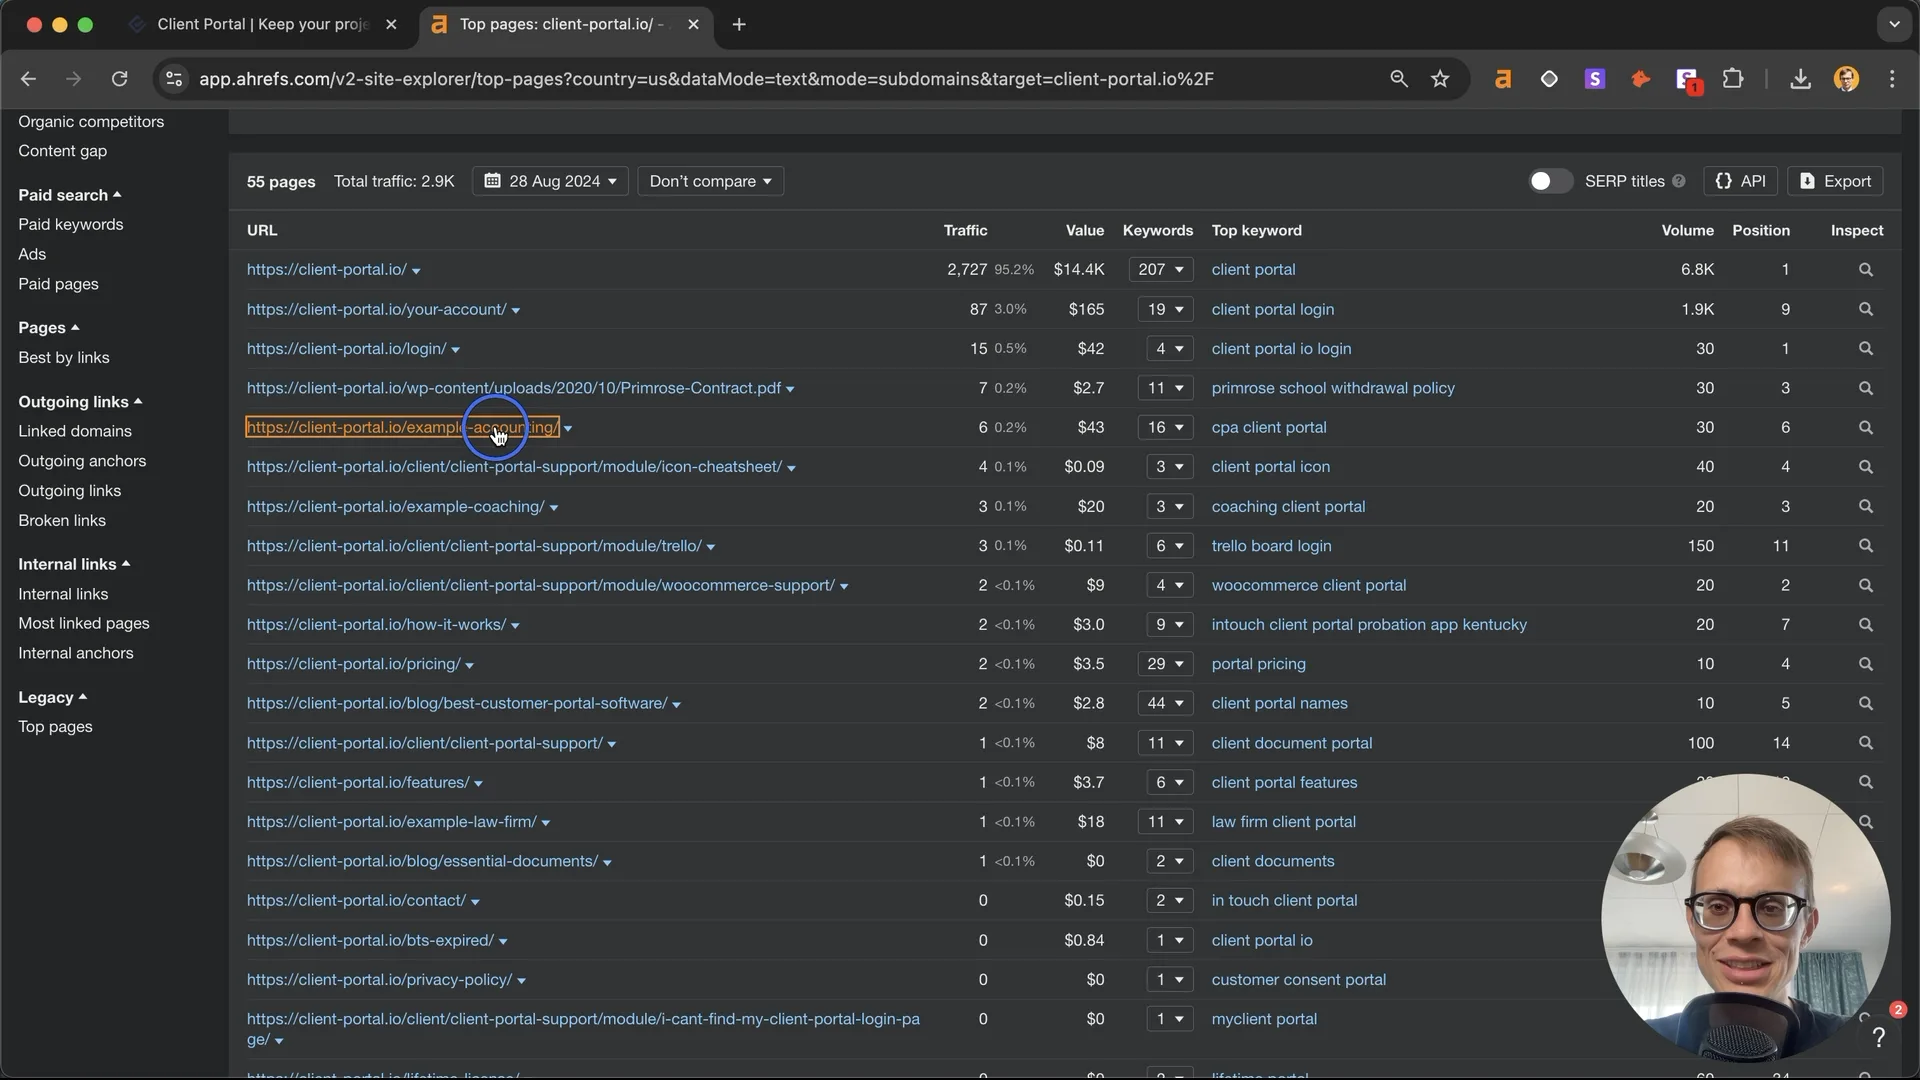Screen dimensions: 1920x1080
Task: Inspect the portal pricing row
Action: pos(1865,664)
